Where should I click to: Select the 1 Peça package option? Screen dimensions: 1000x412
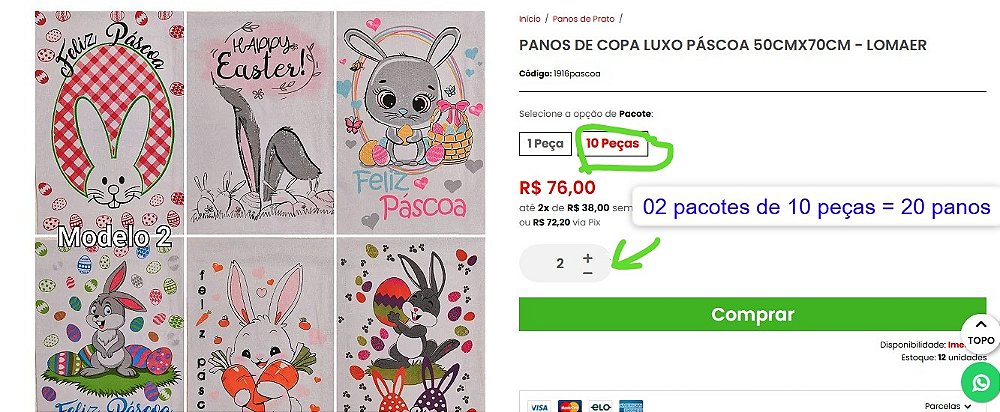click(x=547, y=144)
